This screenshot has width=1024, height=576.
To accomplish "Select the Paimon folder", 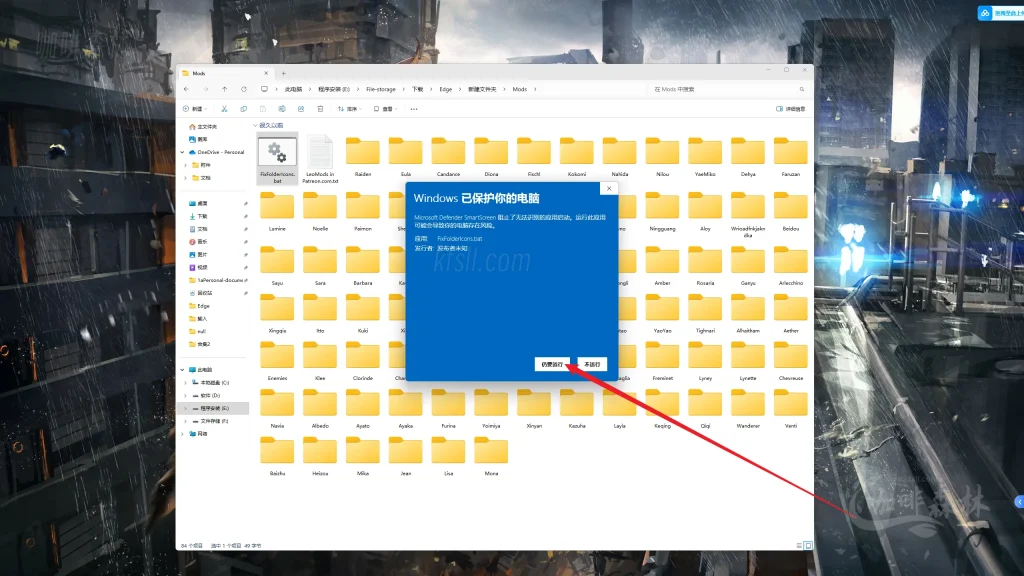I will [362, 211].
